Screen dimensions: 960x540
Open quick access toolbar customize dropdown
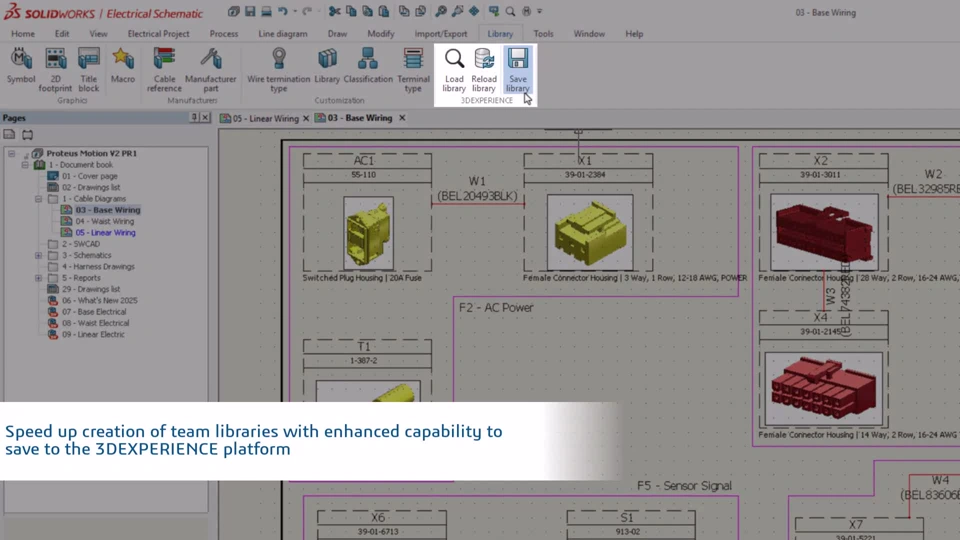pyautogui.click(x=539, y=11)
